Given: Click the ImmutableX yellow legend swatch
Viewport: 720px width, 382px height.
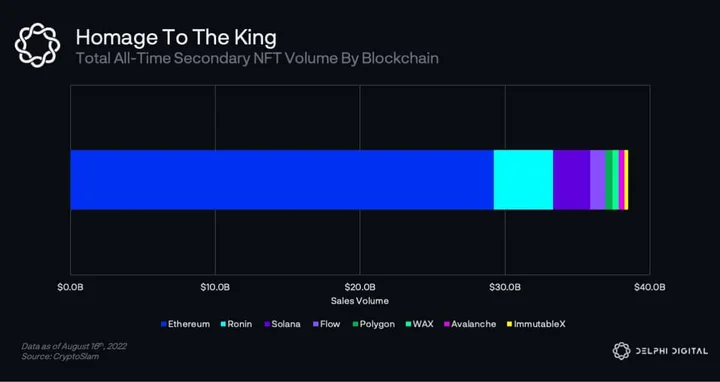Looking at the screenshot, I should click(509, 325).
